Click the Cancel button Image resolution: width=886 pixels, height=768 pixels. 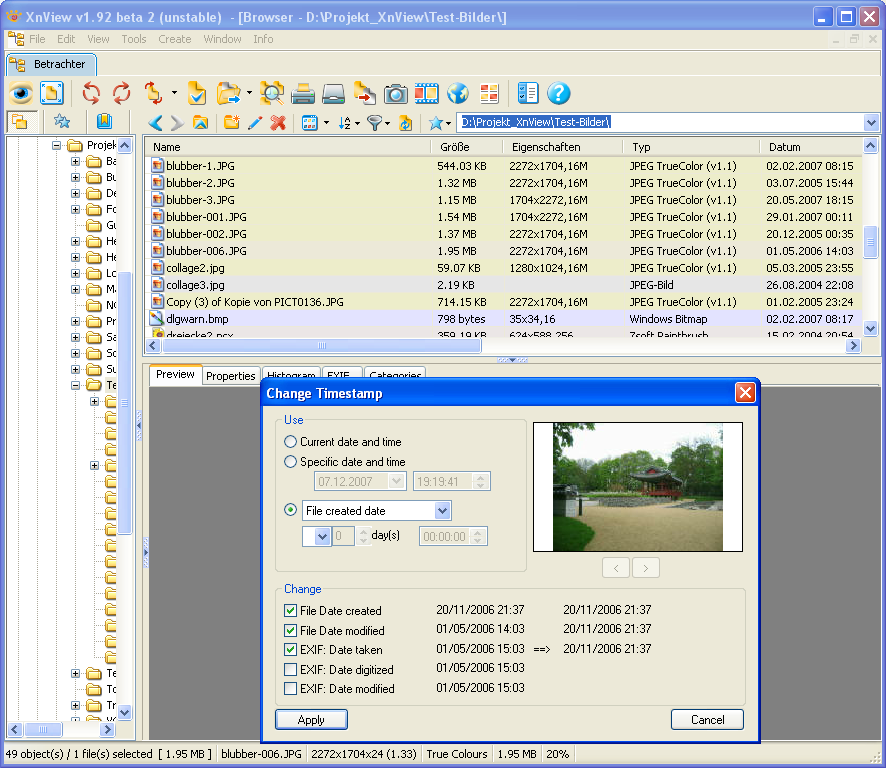[707, 719]
